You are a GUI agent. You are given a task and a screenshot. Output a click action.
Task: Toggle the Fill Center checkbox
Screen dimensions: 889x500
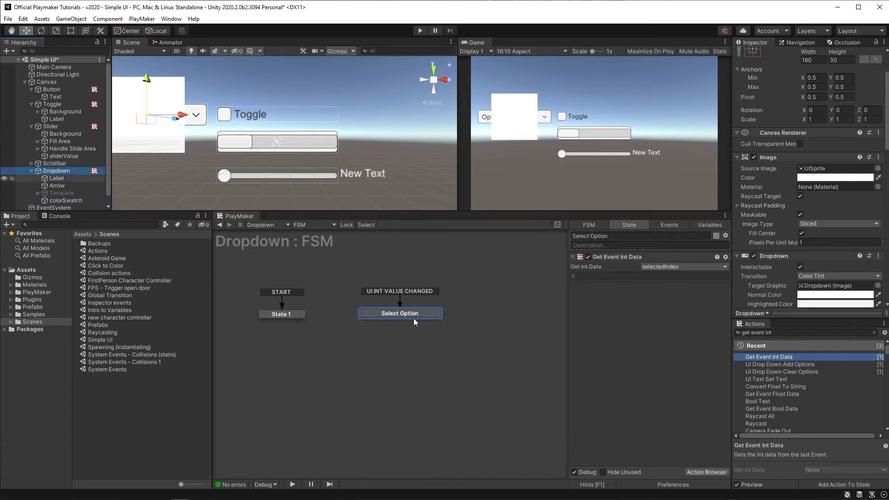click(800, 233)
